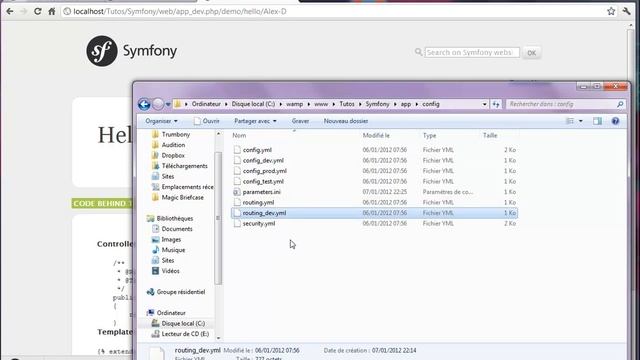Click Tutos in the Explorer breadcrumb

[x=347, y=104]
